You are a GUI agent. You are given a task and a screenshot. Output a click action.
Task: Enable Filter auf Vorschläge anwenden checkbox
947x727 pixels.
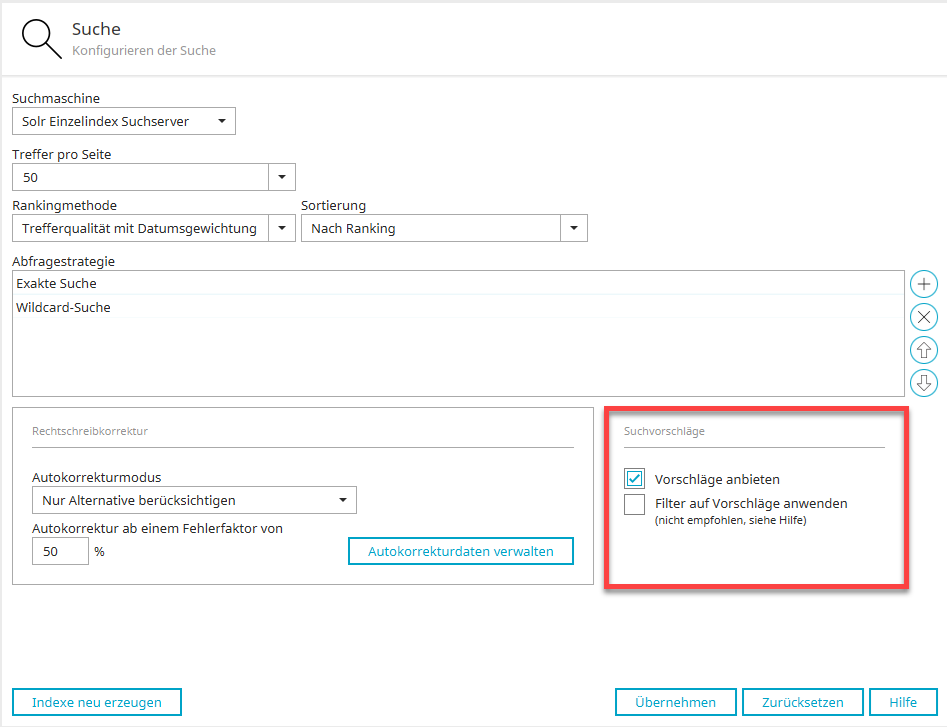click(634, 504)
